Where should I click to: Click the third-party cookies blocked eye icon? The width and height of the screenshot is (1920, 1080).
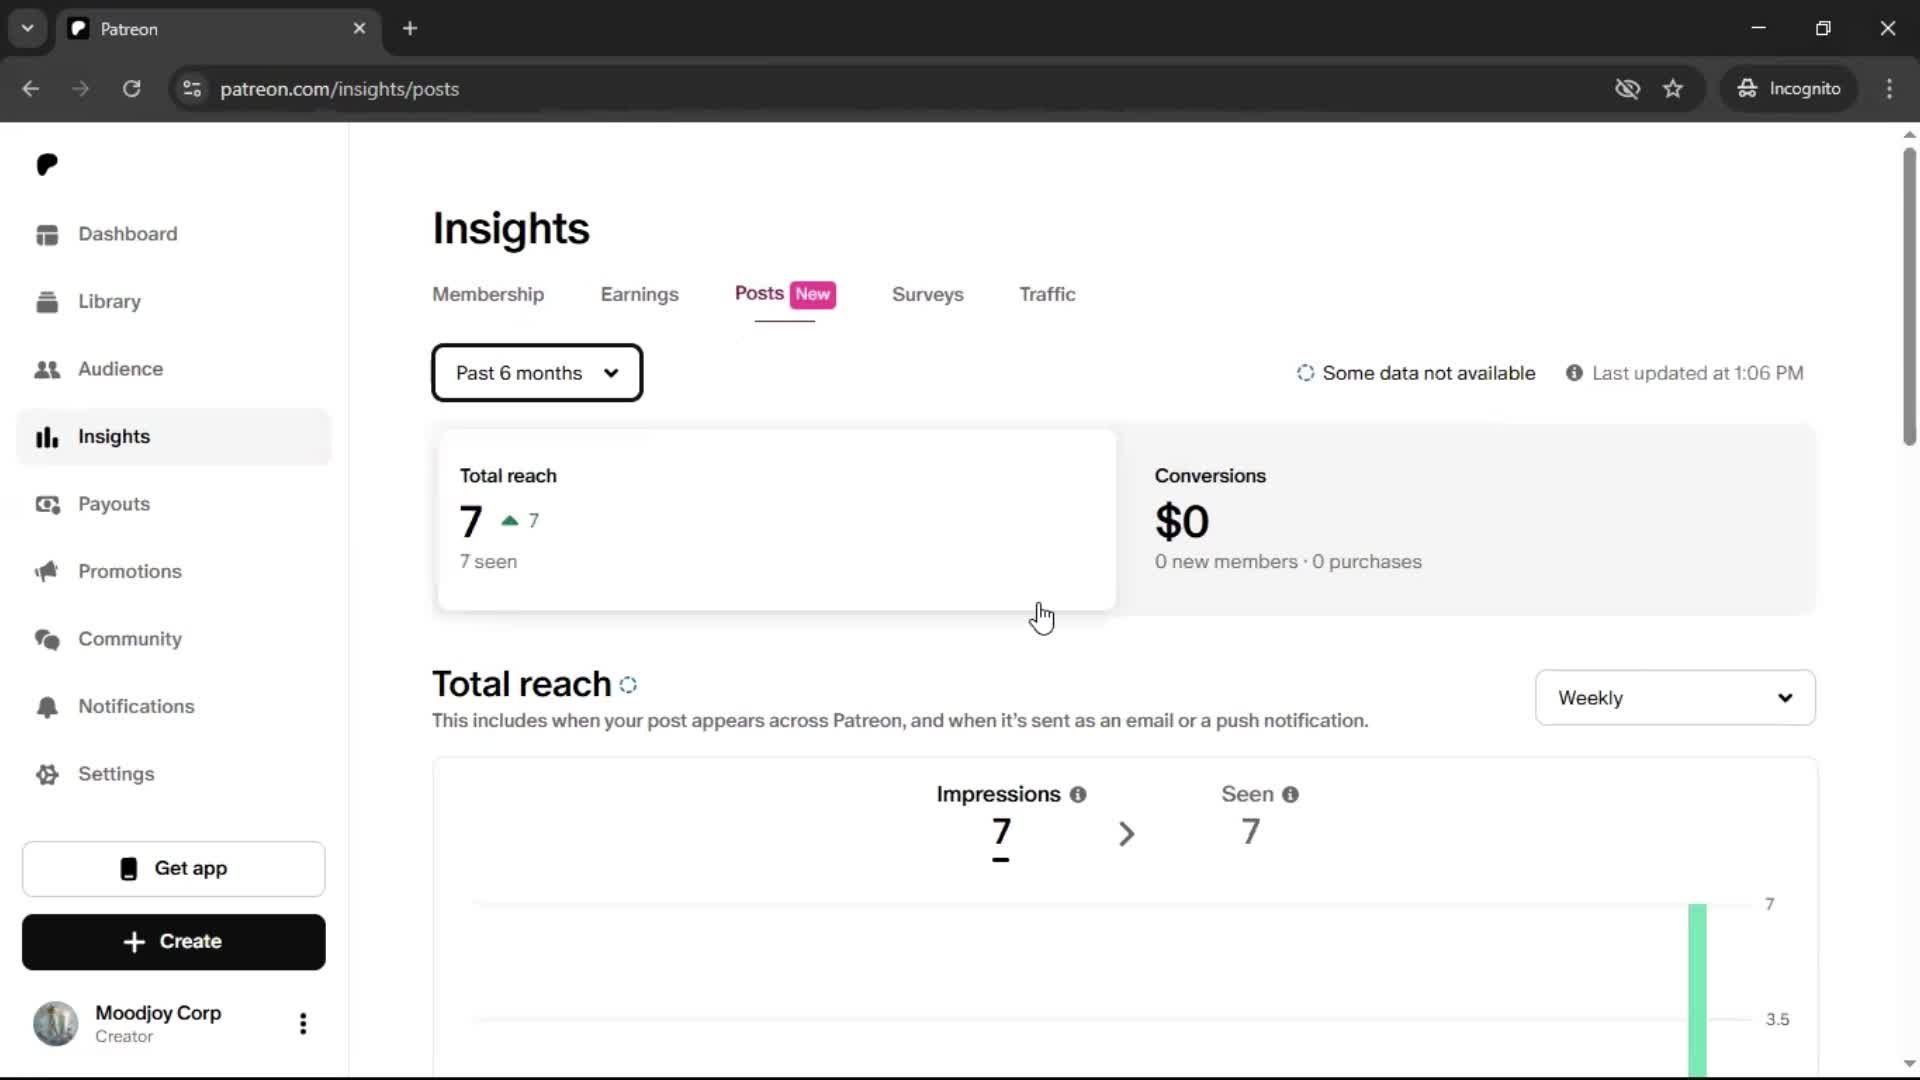click(x=1627, y=89)
